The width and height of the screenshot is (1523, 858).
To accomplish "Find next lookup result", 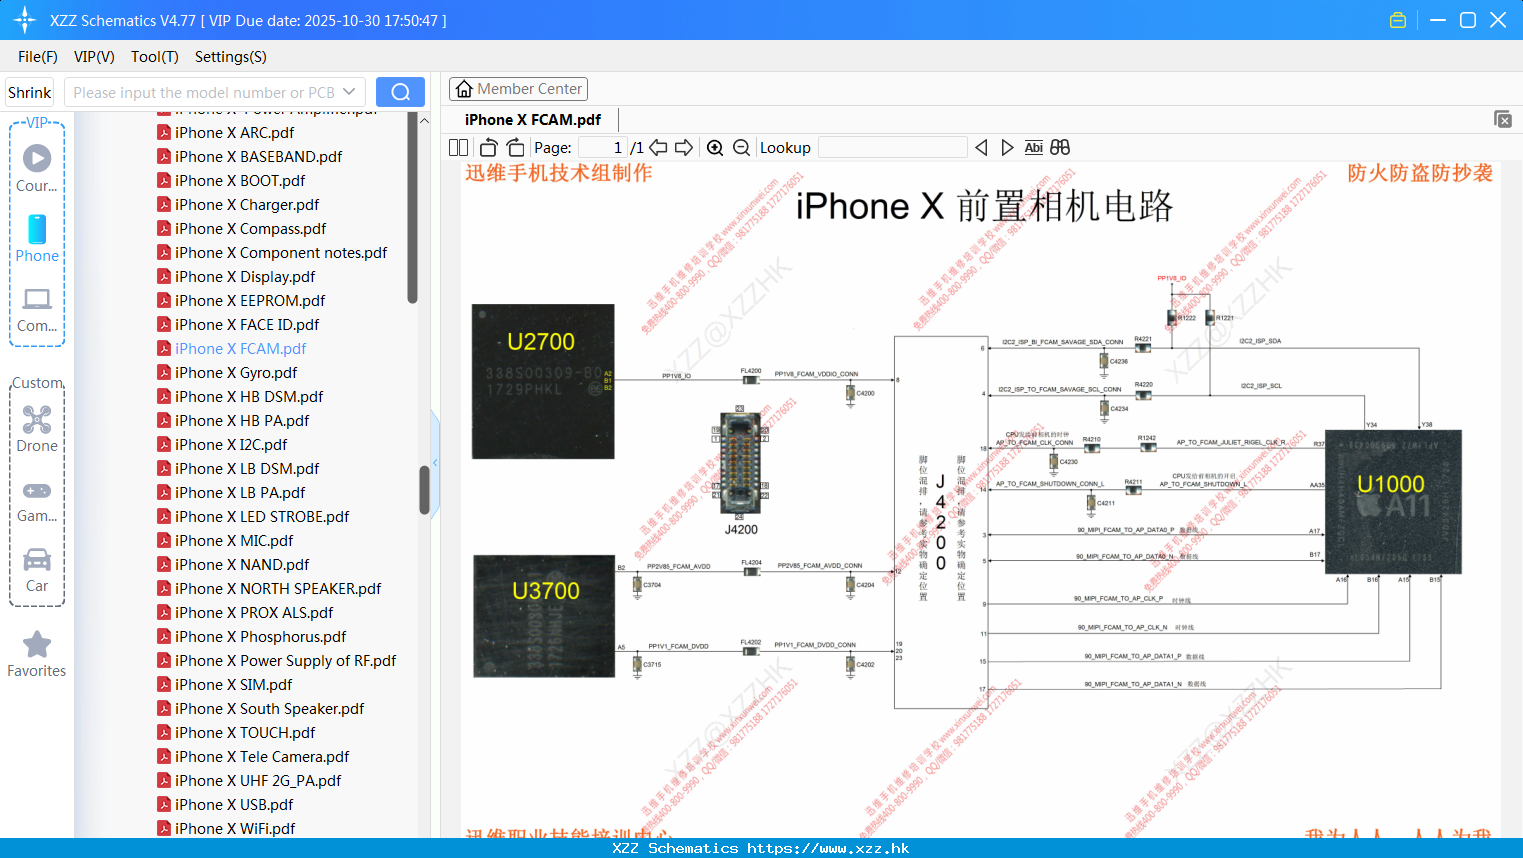I will 1007,147.
